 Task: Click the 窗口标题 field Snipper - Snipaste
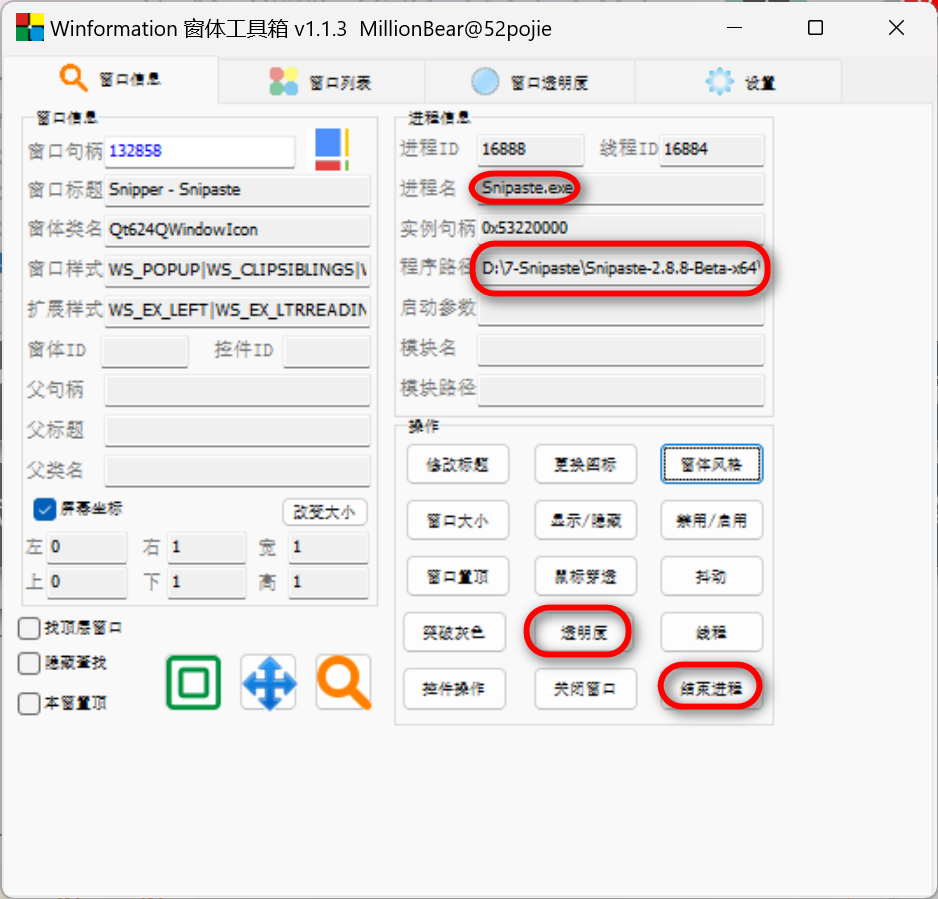tap(237, 190)
